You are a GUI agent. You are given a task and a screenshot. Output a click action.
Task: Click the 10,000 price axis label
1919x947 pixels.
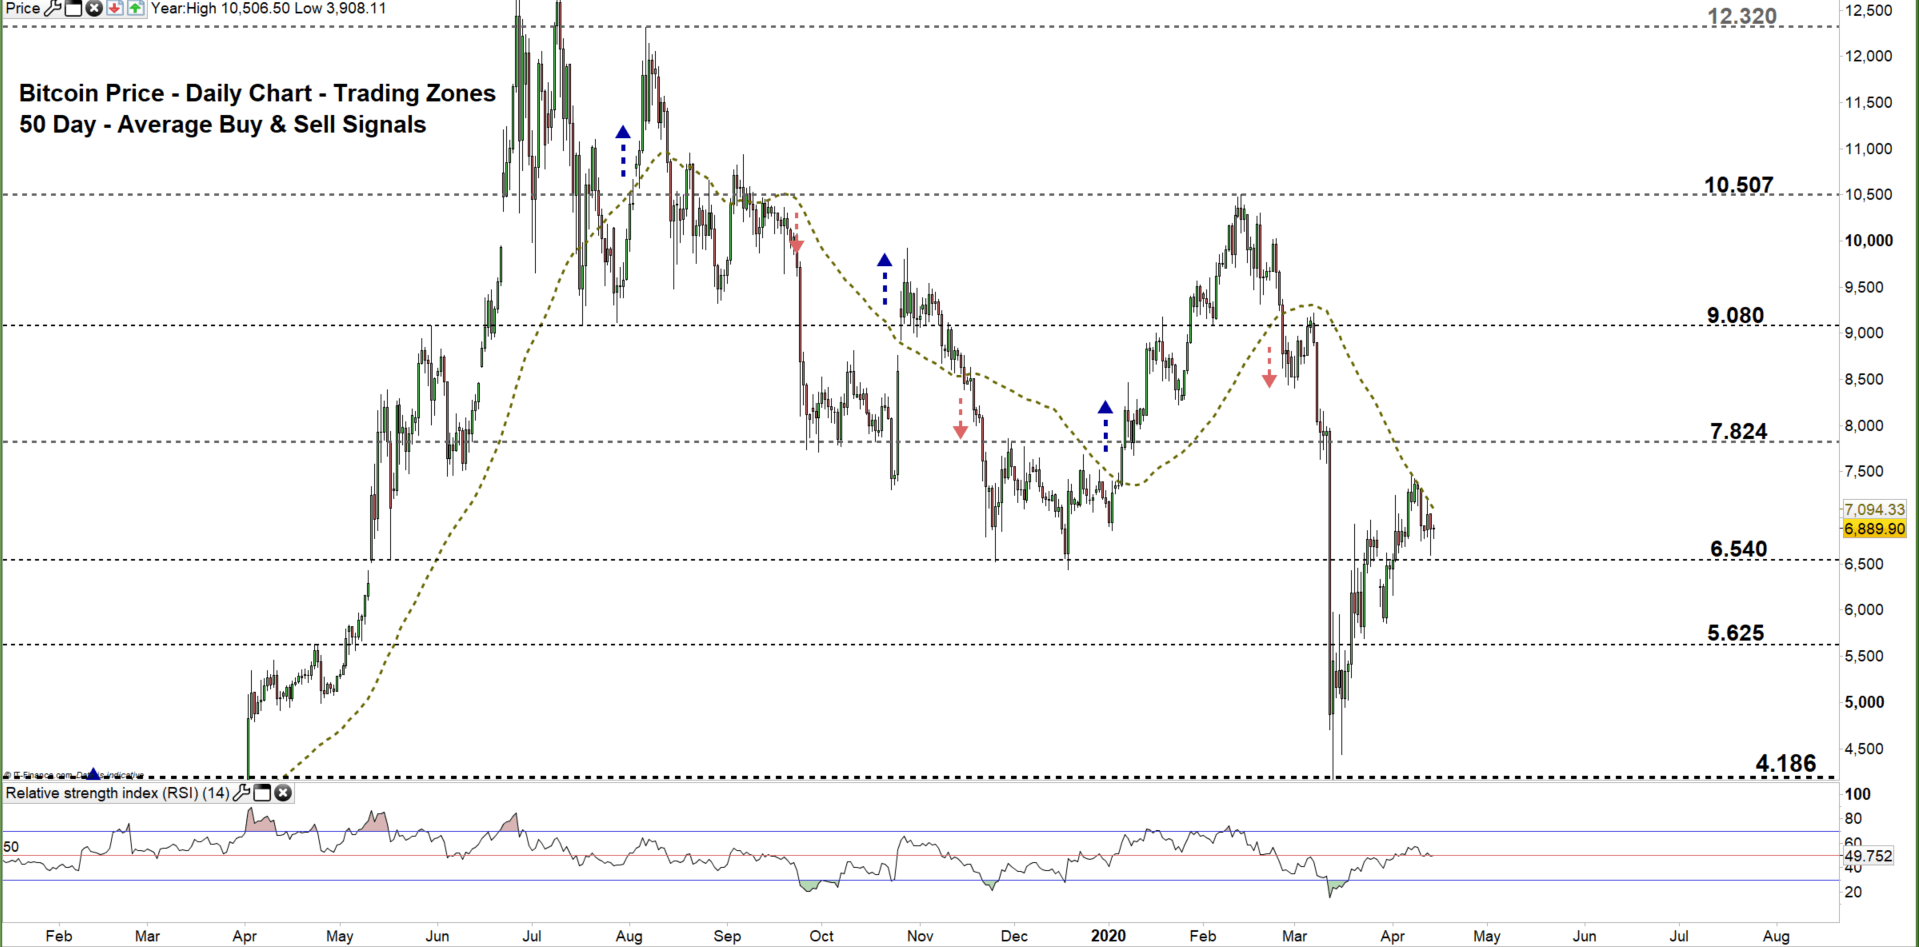click(1869, 241)
